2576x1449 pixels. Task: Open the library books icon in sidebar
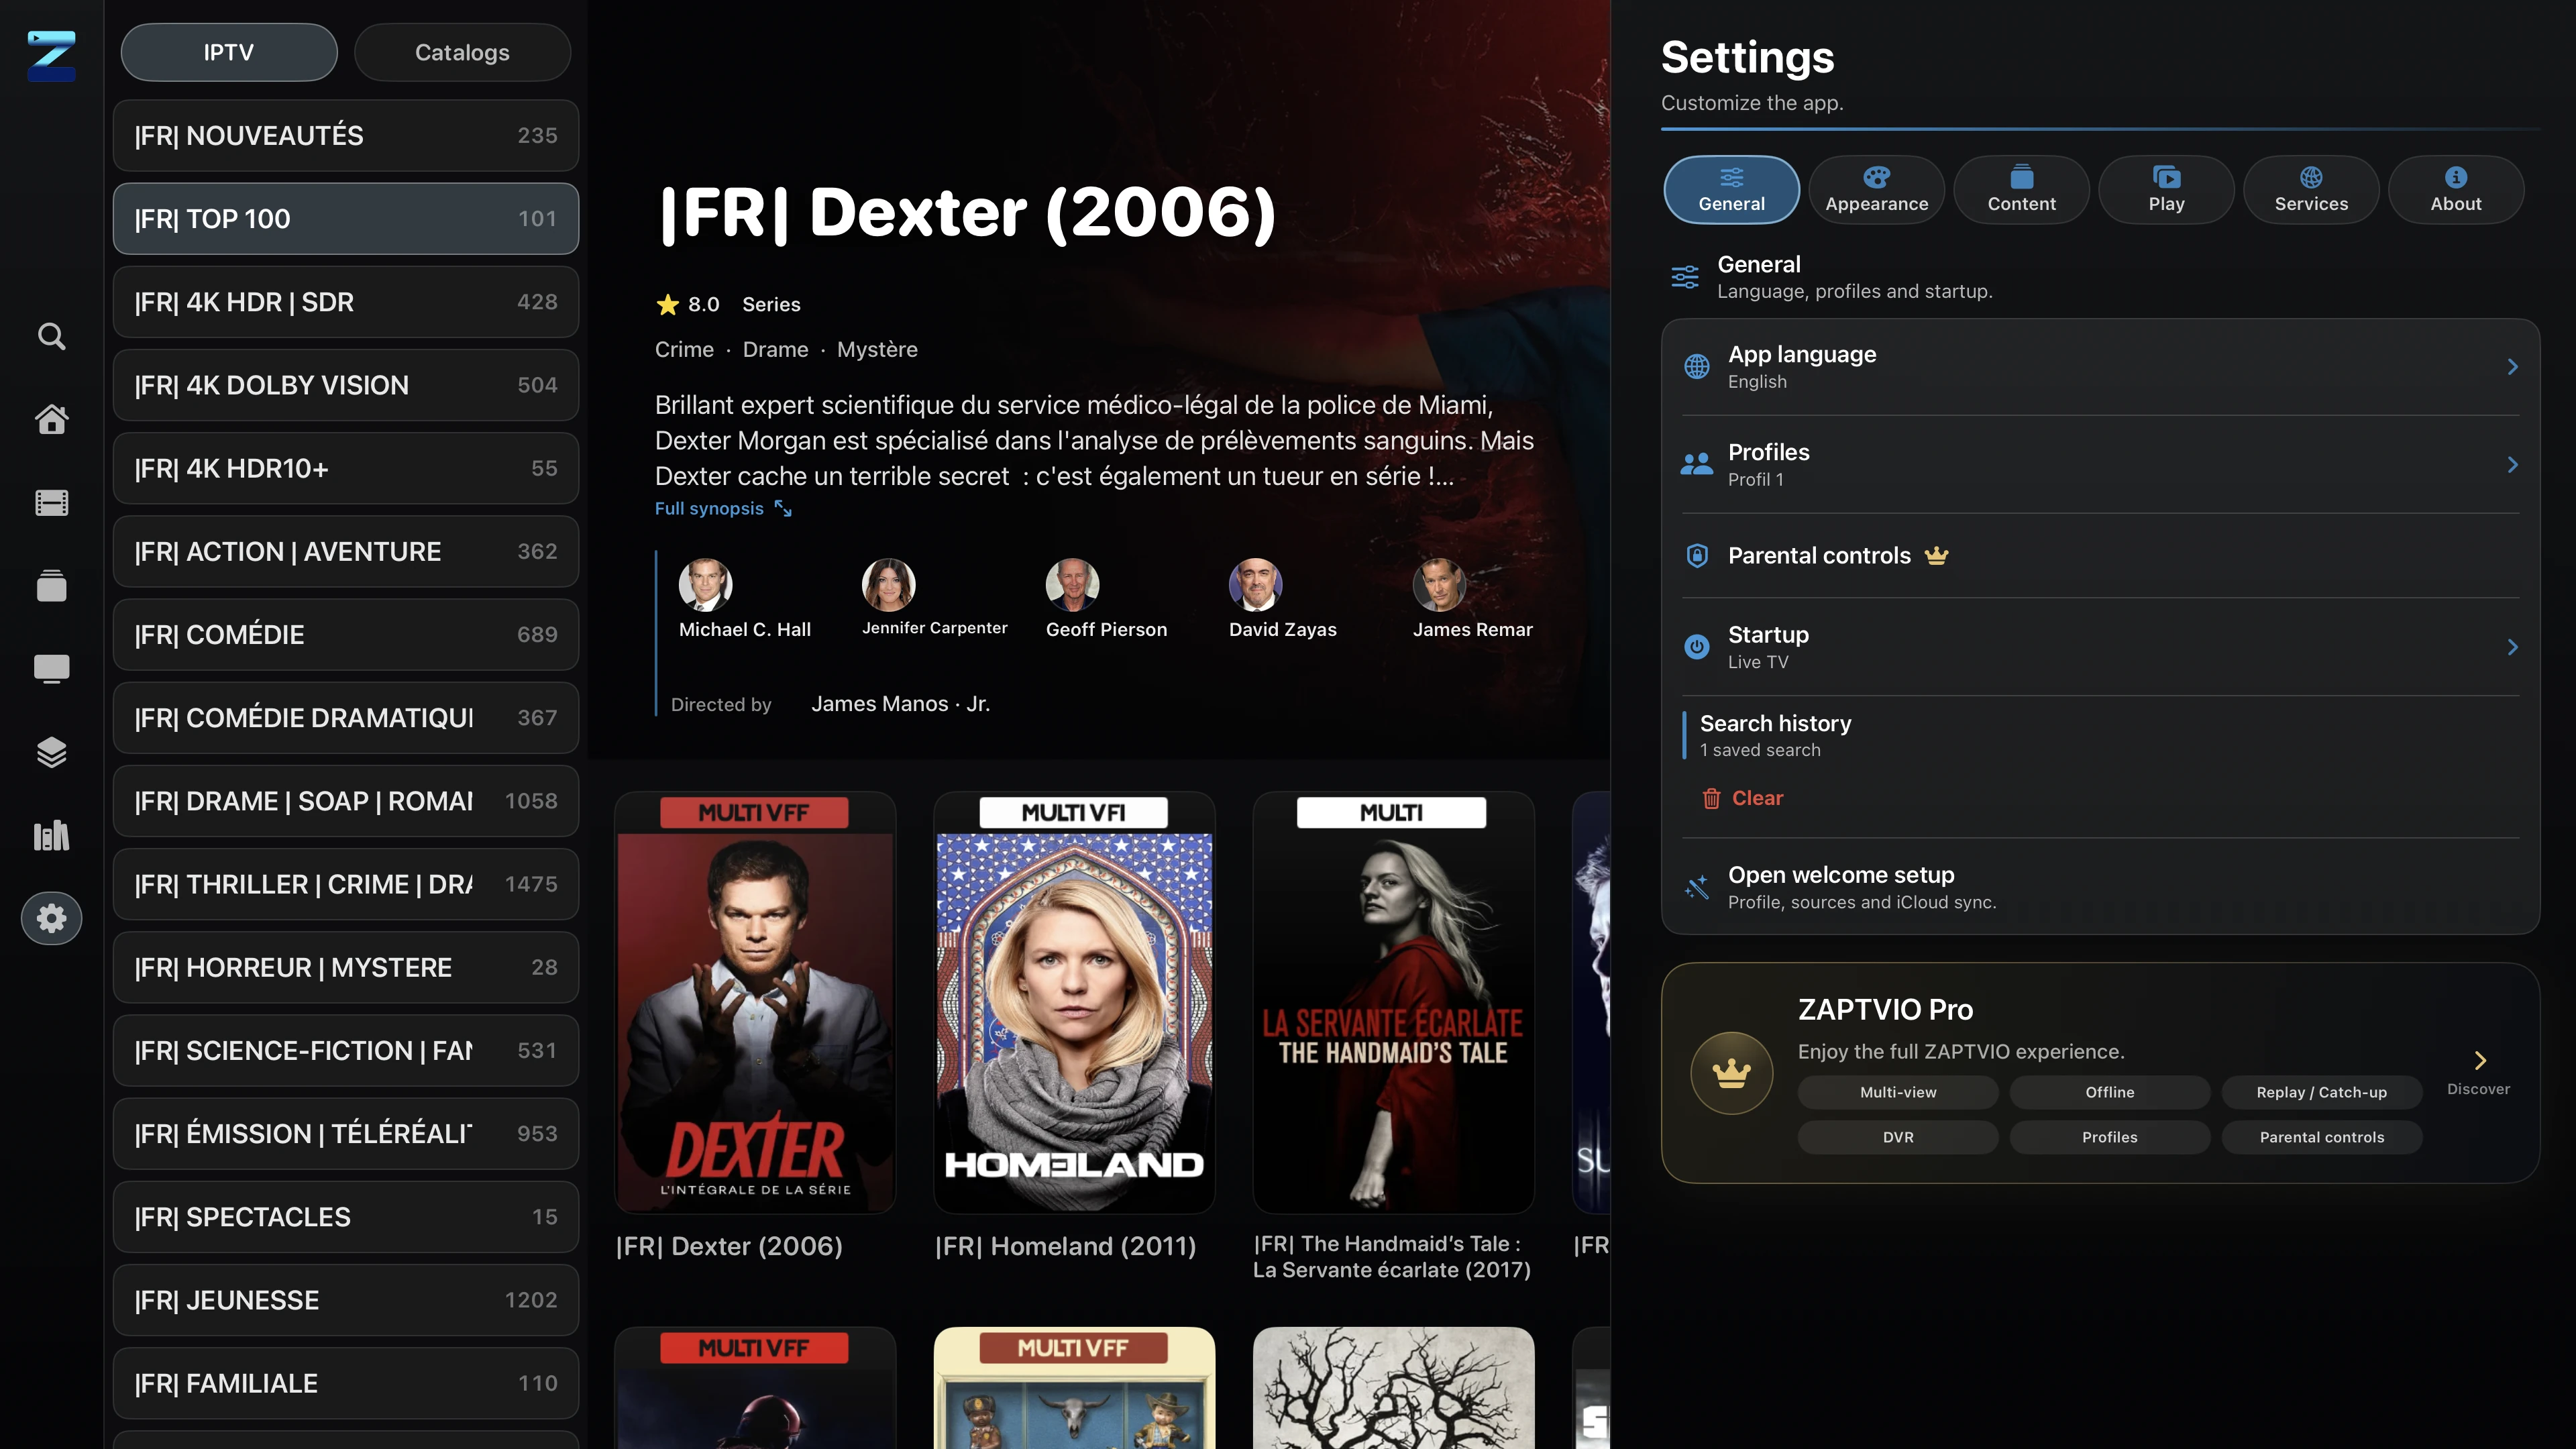point(51,835)
